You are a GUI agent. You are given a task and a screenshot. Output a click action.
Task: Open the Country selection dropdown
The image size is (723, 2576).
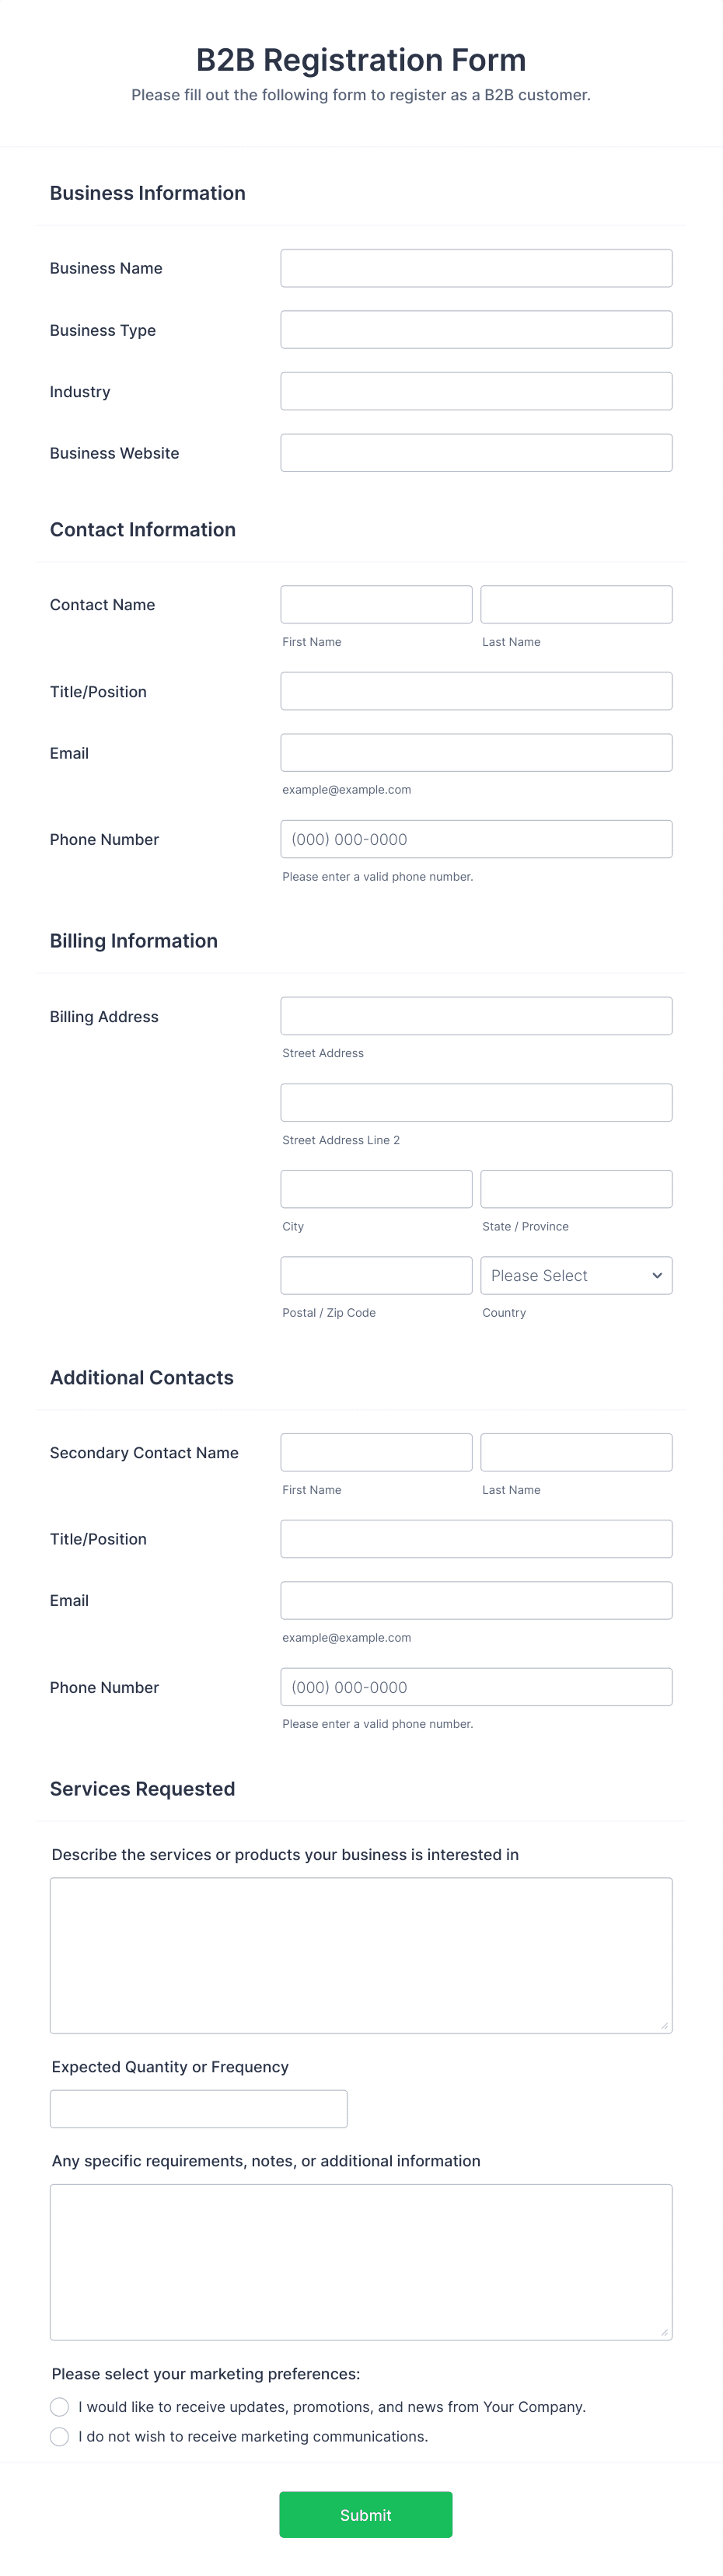(576, 1275)
